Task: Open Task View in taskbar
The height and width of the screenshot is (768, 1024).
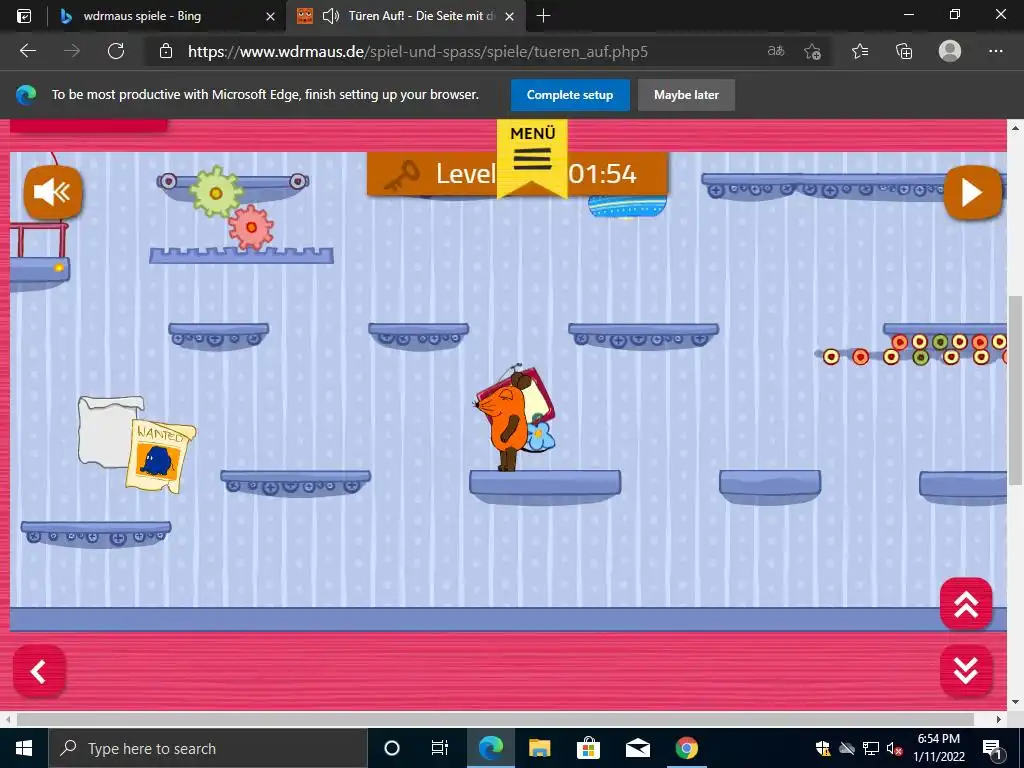Action: pyautogui.click(x=440, y=748)
